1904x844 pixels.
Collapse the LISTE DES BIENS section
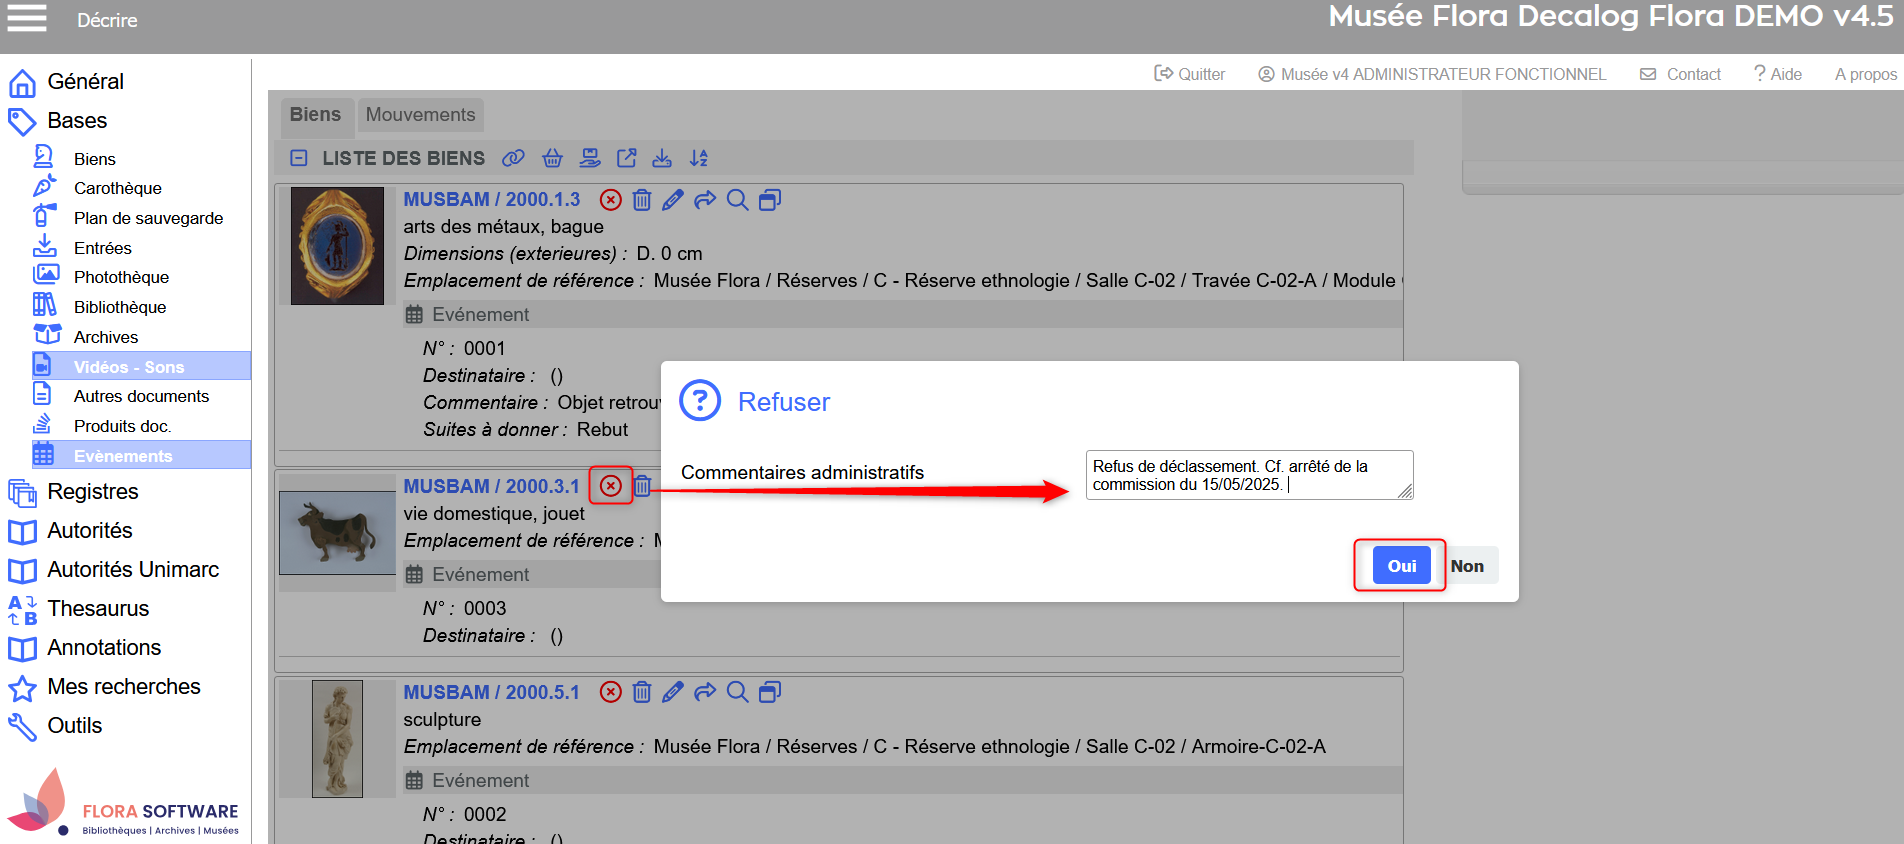pyautogui.click(x=299, y=158)
